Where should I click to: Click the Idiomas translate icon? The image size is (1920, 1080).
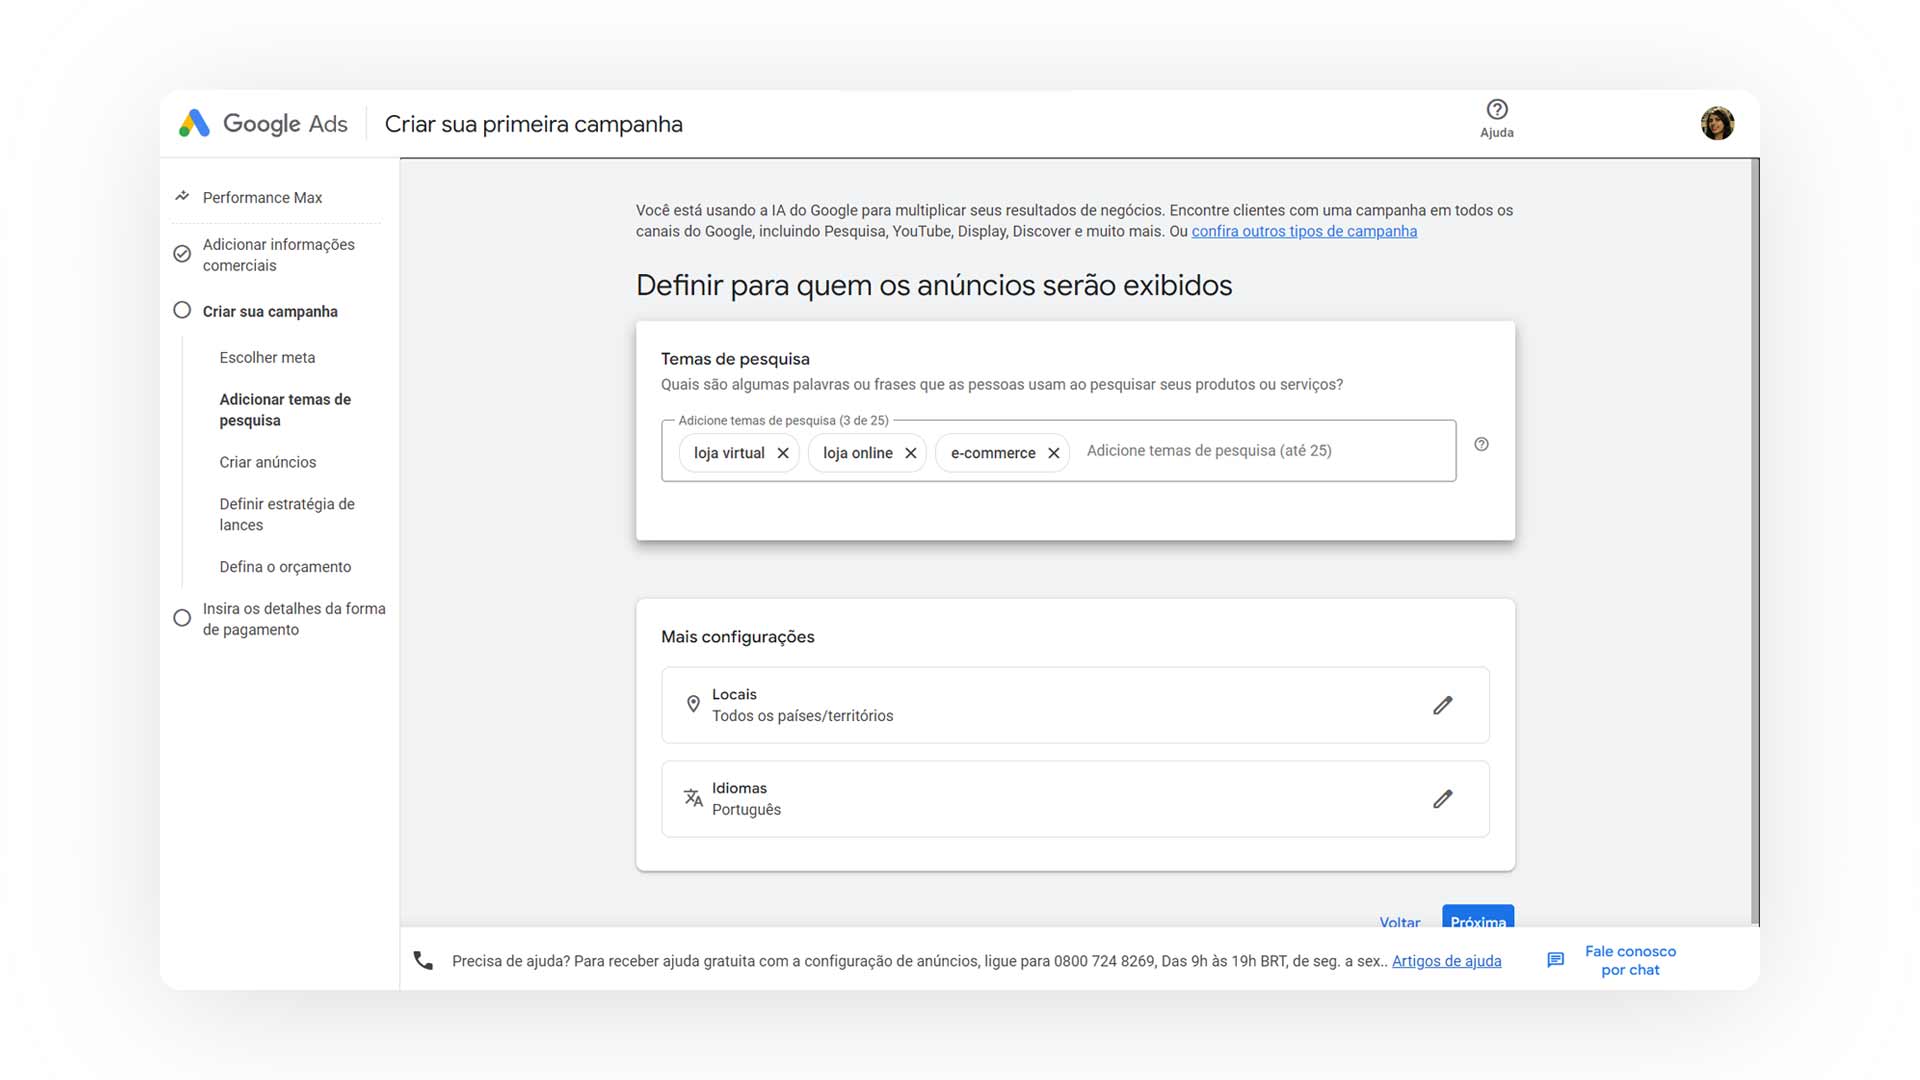pos(693,798)
